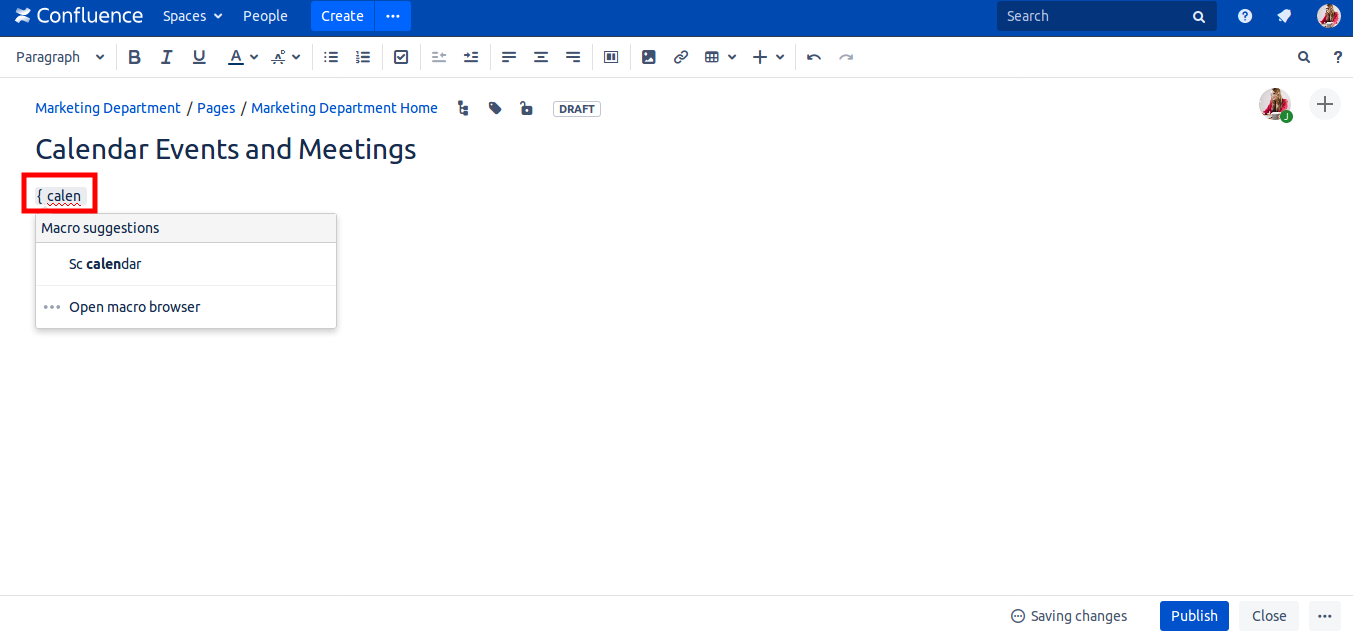Screen dimensions: 1353x634
Task: Open the insert table dropdown
Action: [x=720, y=57]
